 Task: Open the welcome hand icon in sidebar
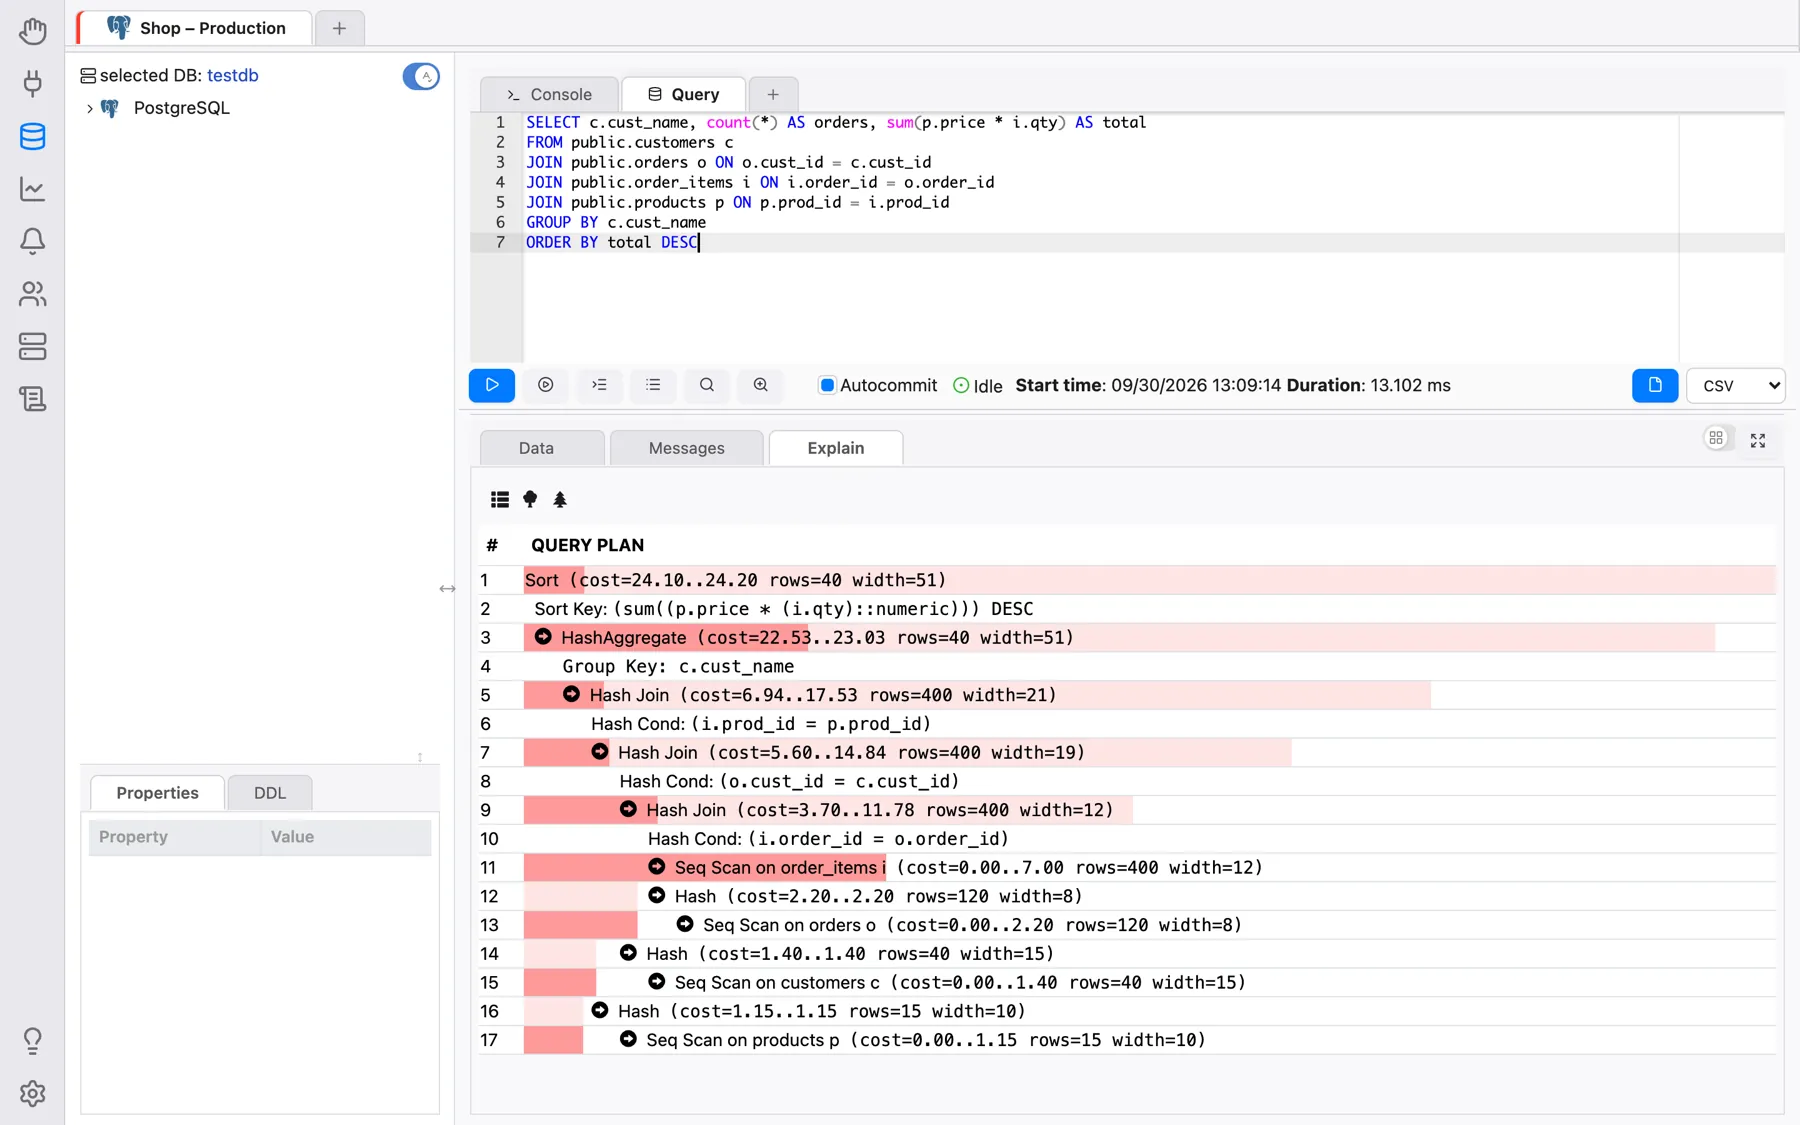point(32,31)
